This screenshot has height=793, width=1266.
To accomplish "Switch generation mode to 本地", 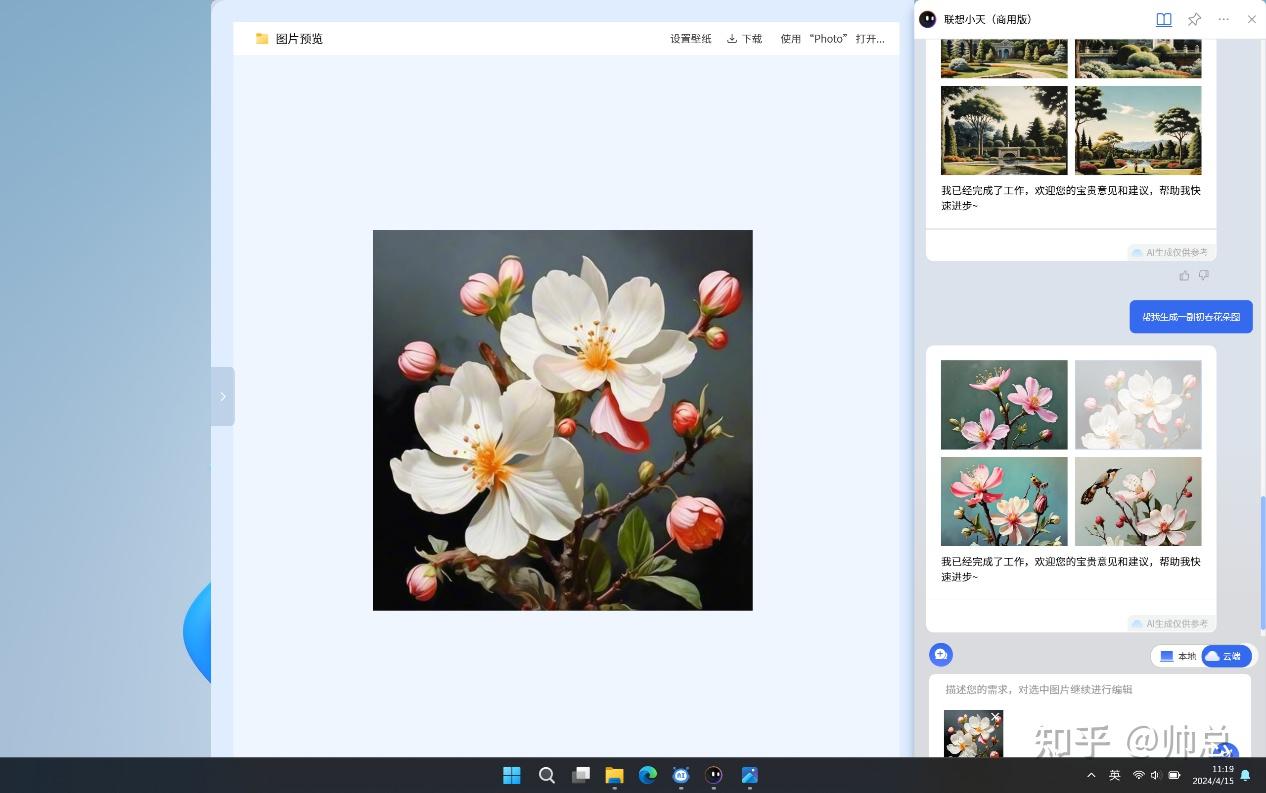I will pos(1178,656).
